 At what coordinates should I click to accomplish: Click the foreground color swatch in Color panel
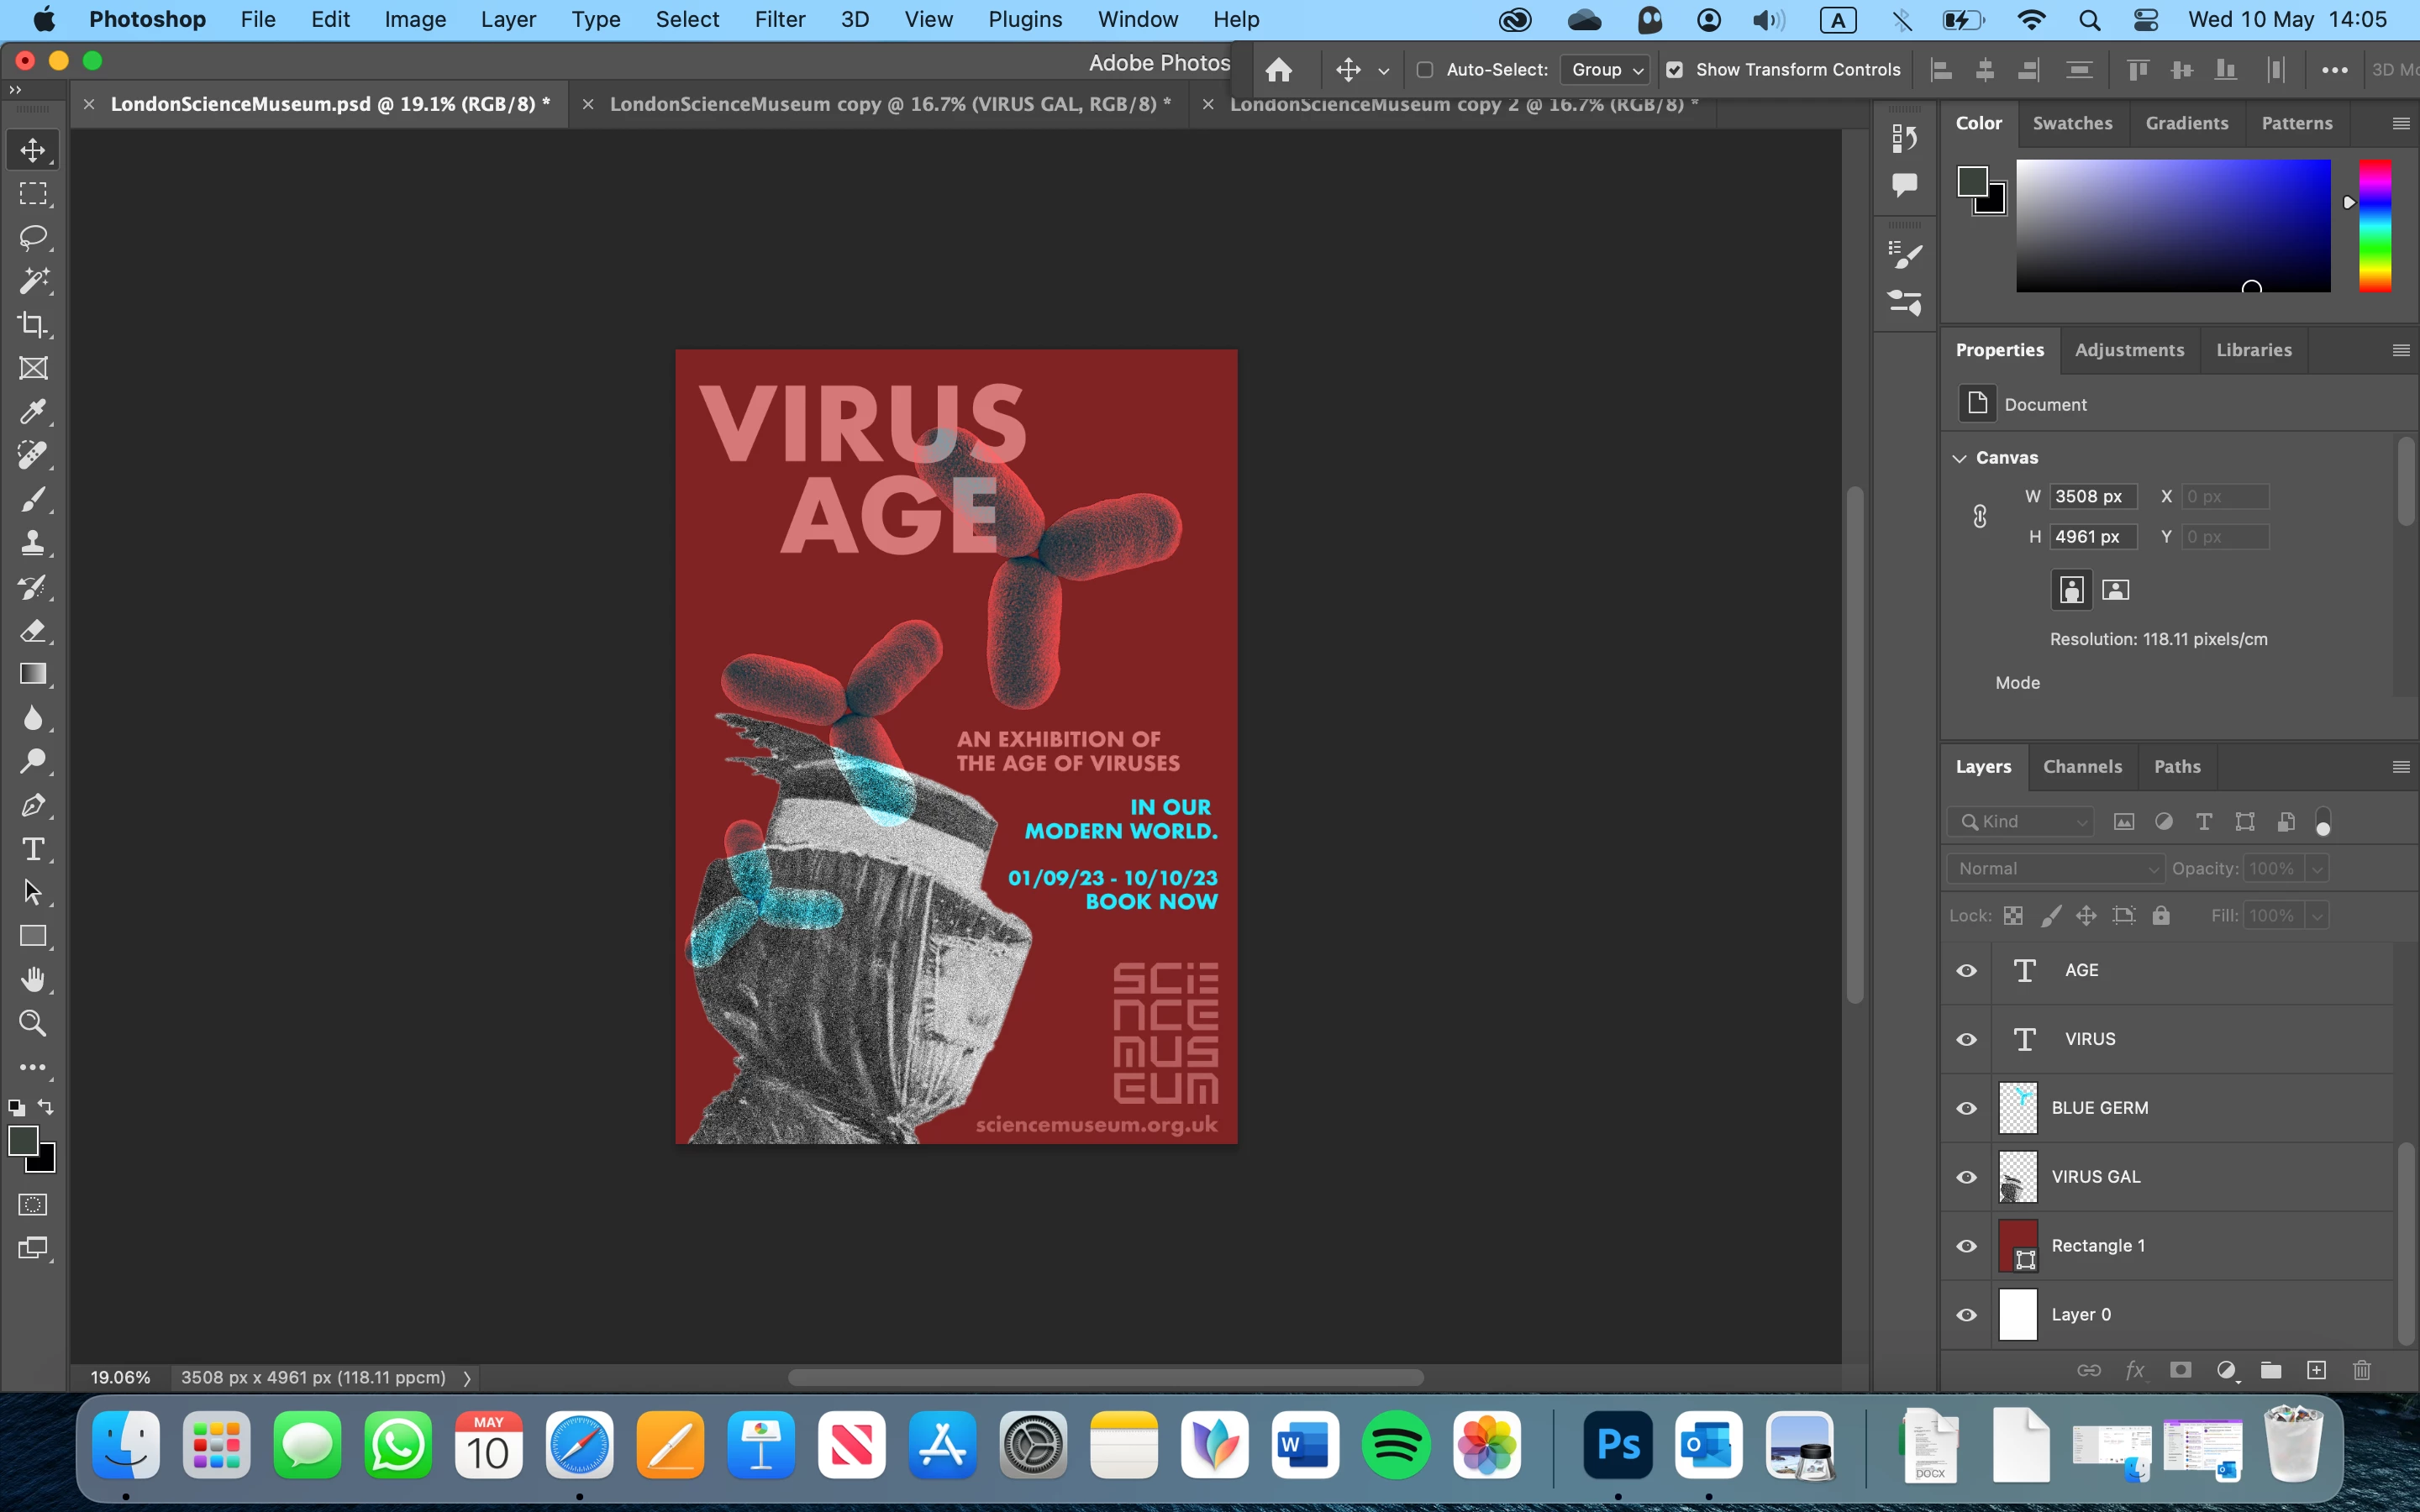click(x=1971, y=181)
